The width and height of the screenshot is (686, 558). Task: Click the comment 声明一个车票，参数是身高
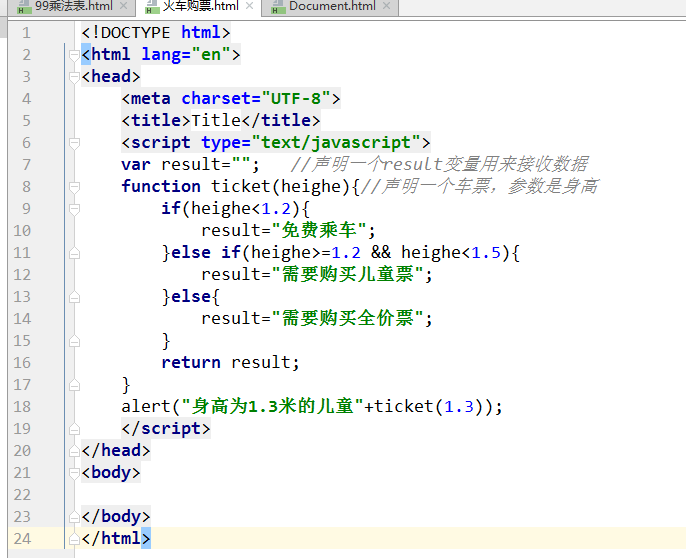[x=480, y=187]
